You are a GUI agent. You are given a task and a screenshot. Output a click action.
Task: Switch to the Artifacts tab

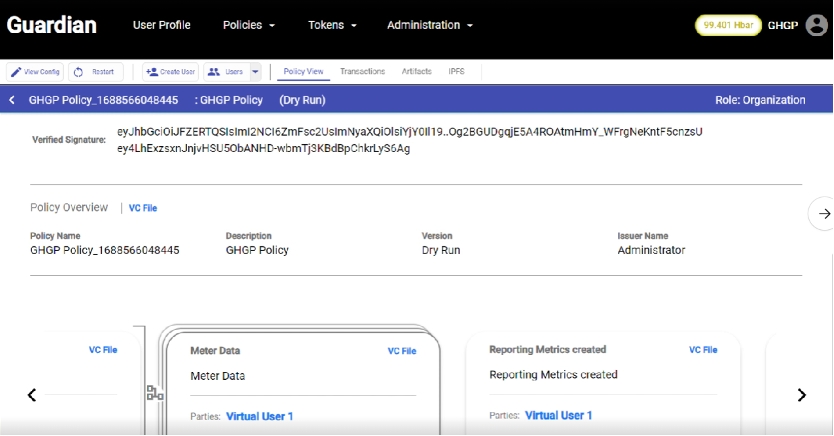pyautogui.click(x=417, y=72)
